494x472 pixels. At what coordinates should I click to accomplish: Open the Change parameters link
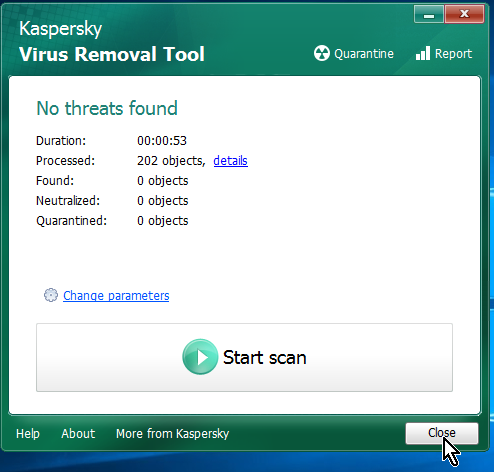click(116, 296)
